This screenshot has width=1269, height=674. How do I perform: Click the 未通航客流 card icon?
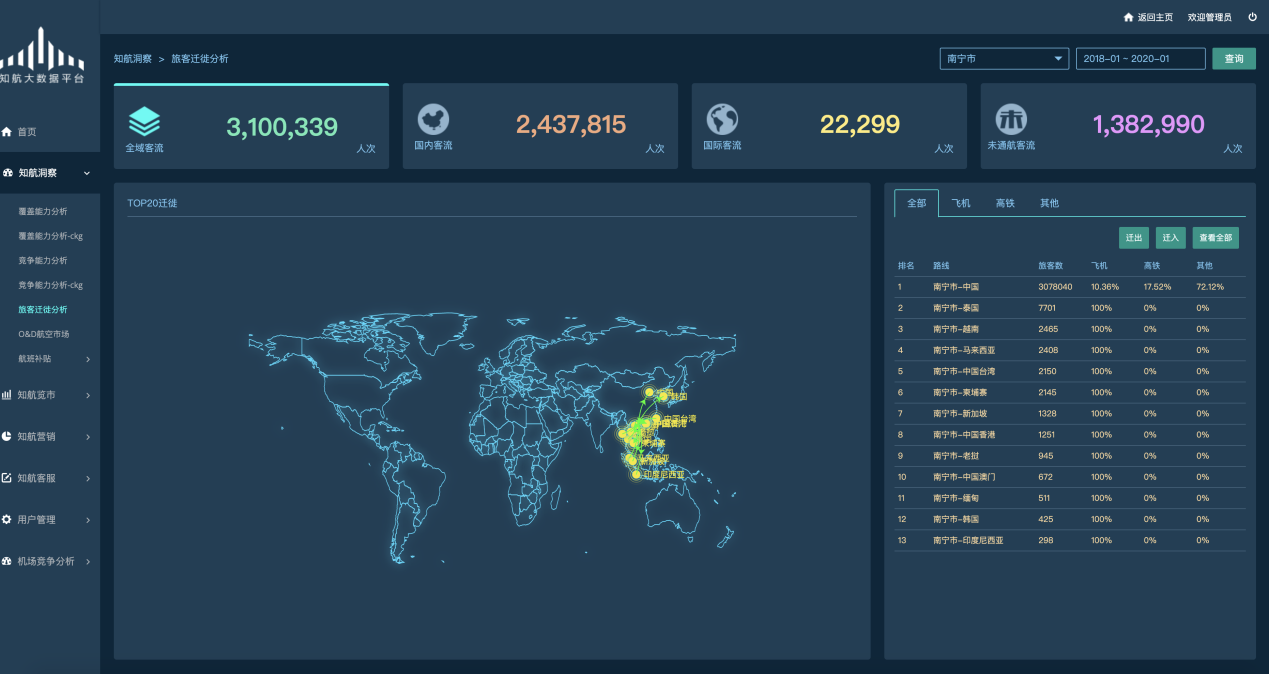[x=1010, y=119]
